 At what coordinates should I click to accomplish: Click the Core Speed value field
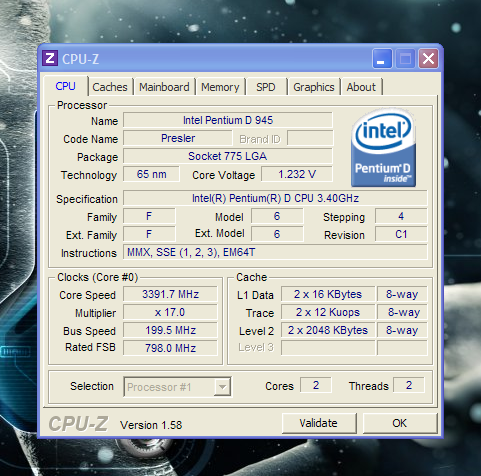(170, 294)
